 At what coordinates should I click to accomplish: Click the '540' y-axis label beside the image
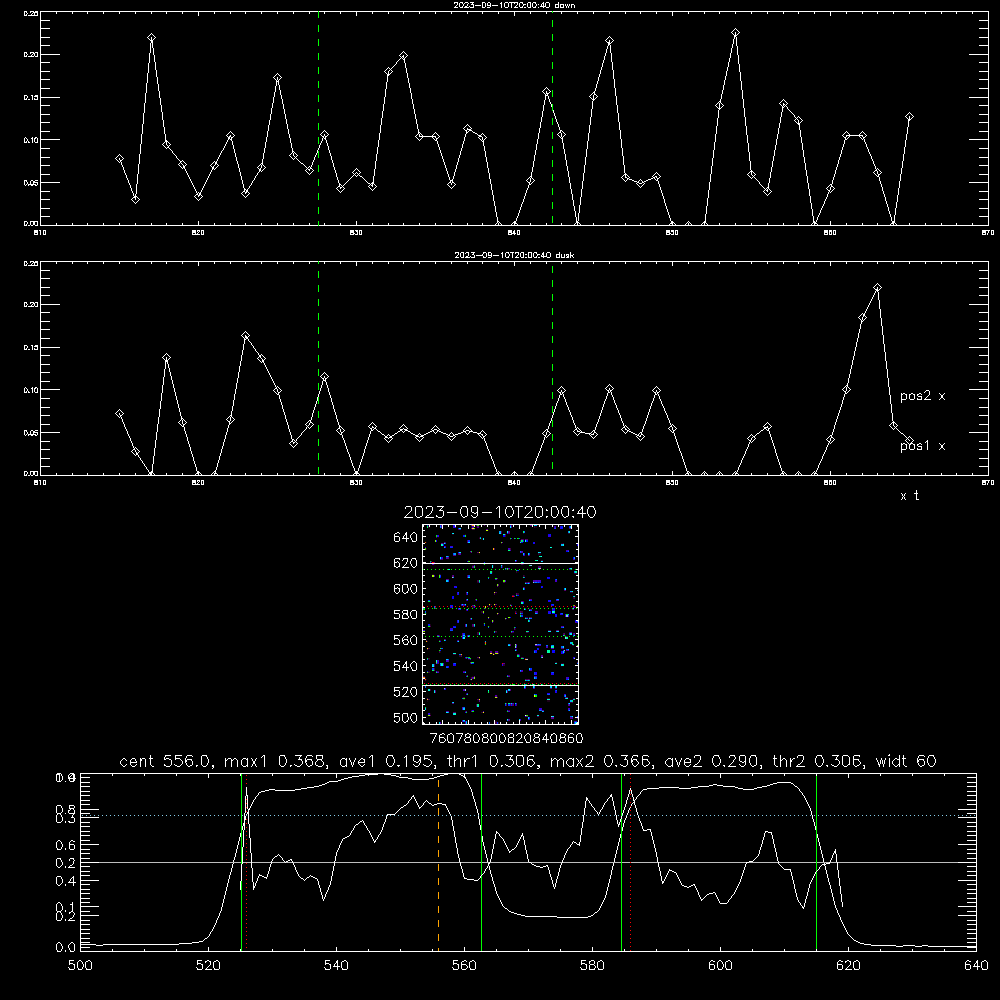coord(406,666)
